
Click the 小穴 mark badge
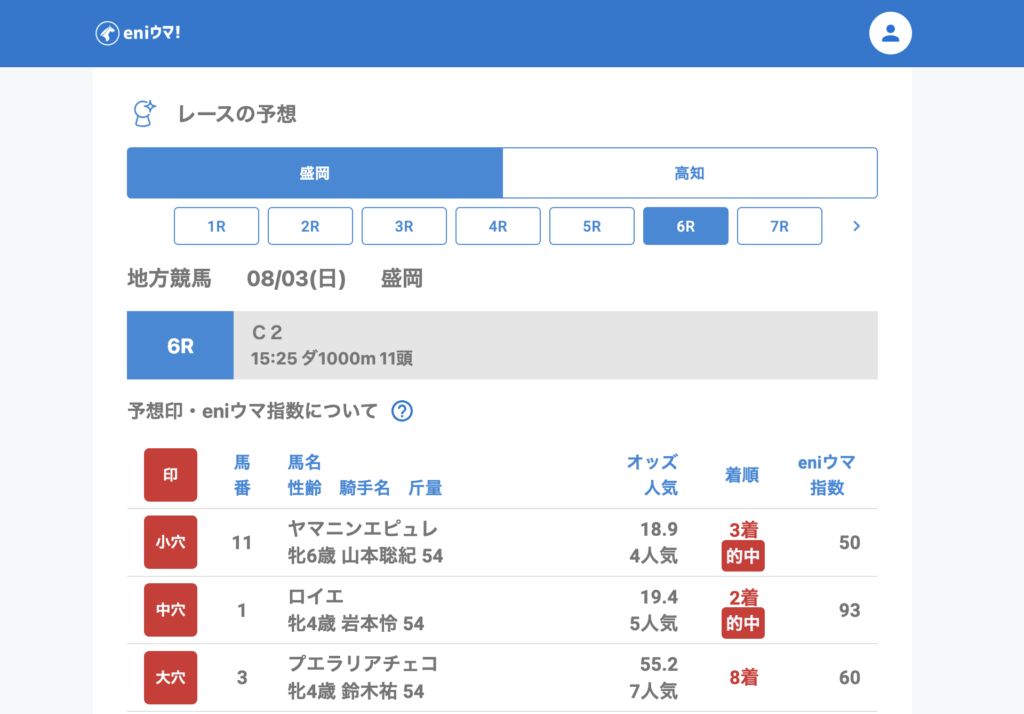tap(171, 542)
